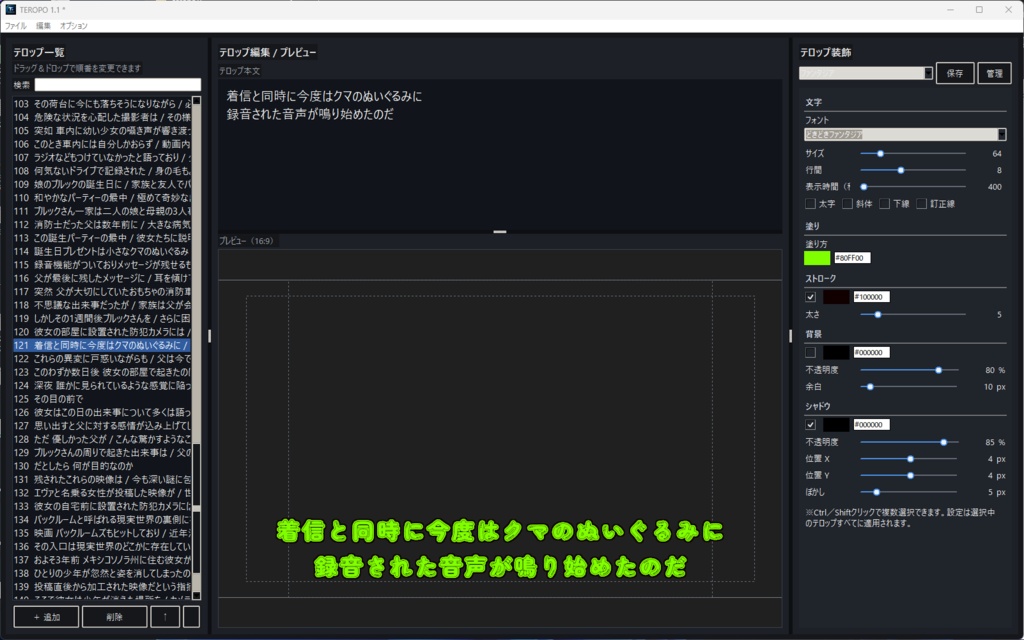The width and height of the screenshot is (1024, 640).
Task: Click the 検索 search field
Action: point(118,85)
